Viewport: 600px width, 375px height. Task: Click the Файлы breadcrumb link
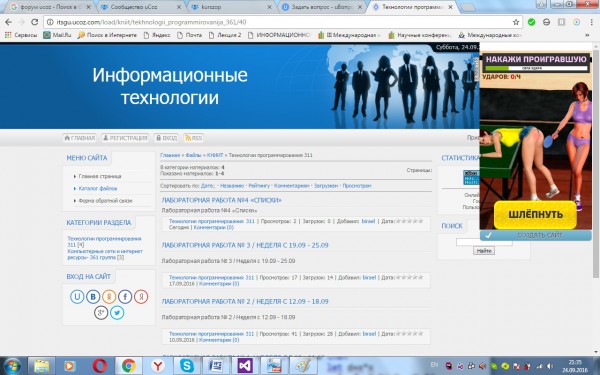pyautogui.click(x=193, y=155)
